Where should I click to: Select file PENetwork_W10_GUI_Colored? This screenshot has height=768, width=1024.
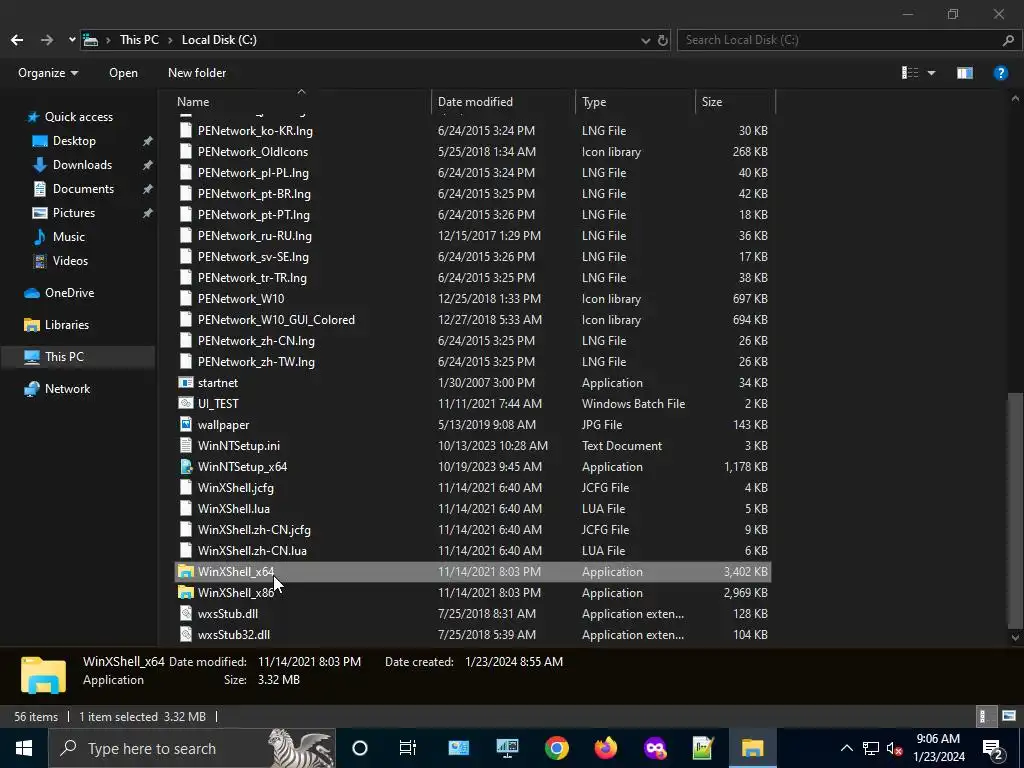276,320
